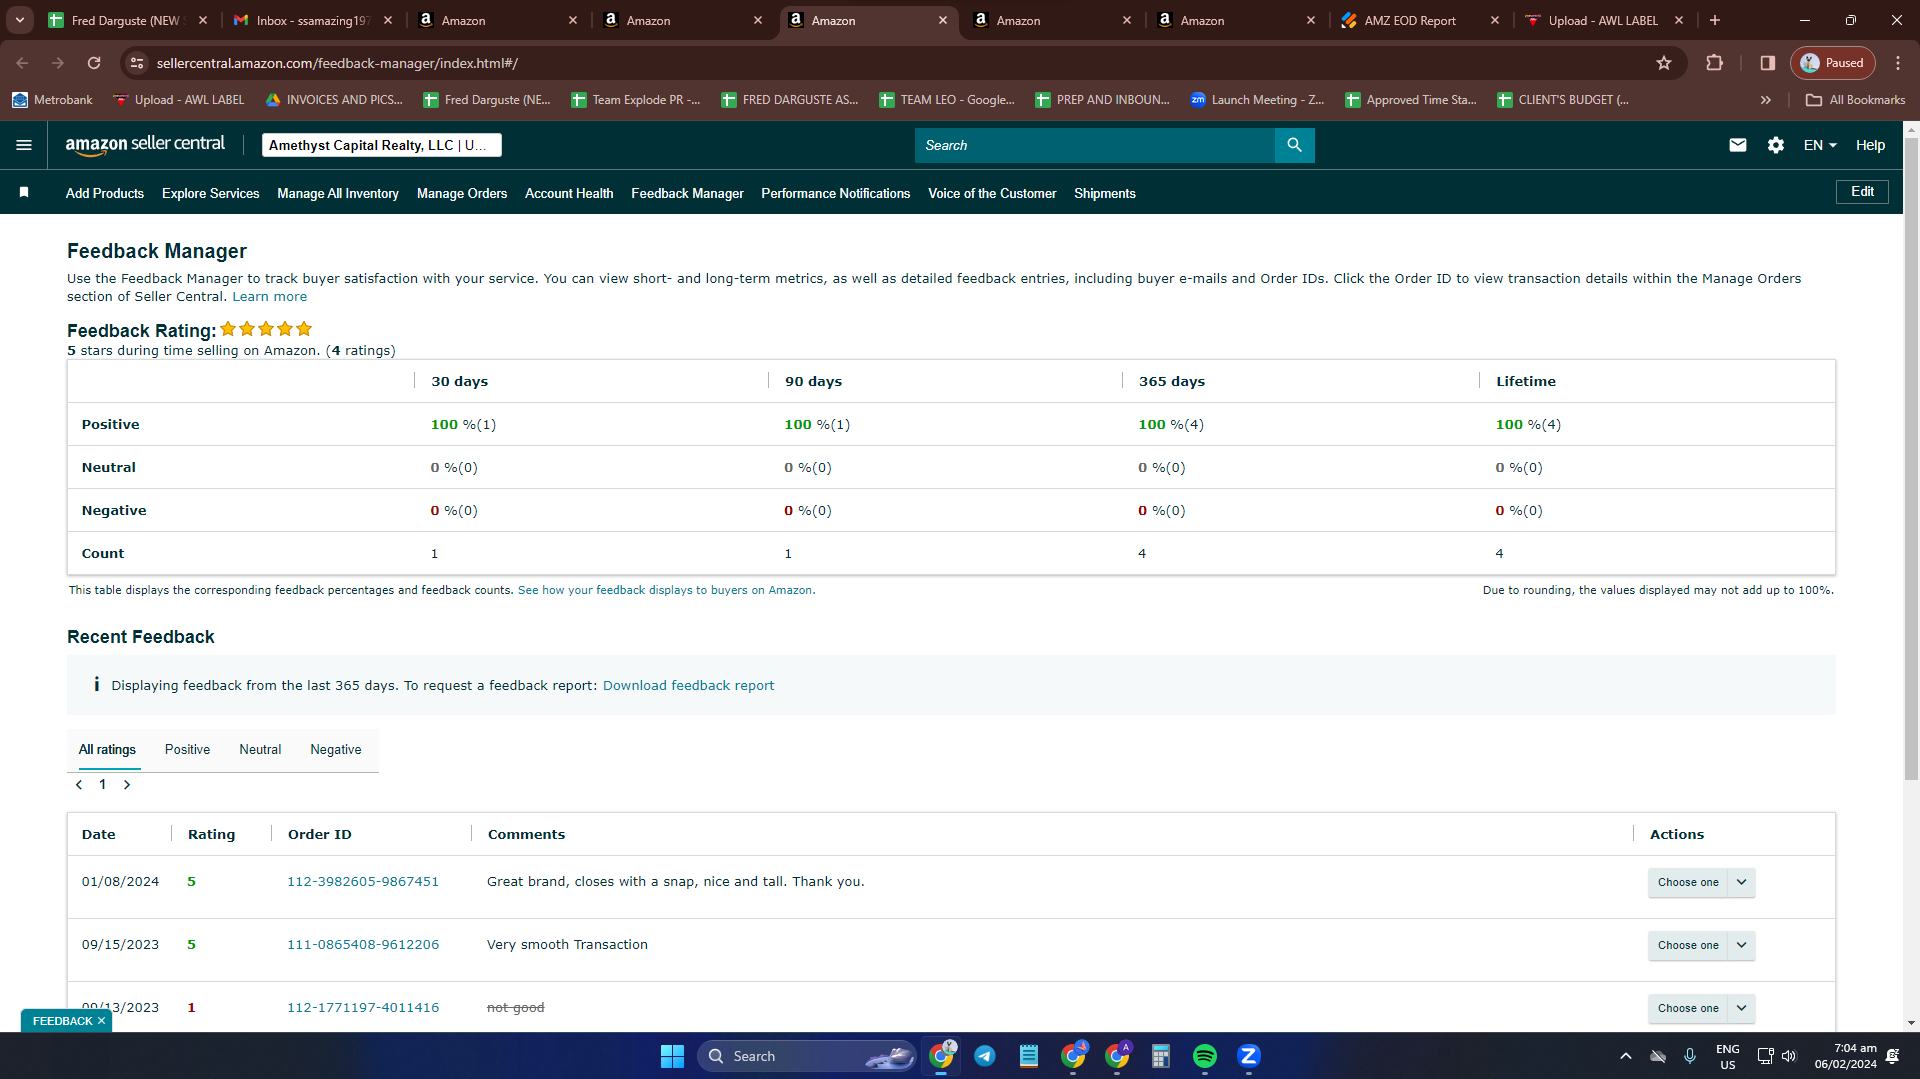Open order 112-1771197-4011416
The image size is (1920, 1079).
(x=363, y=1008)
